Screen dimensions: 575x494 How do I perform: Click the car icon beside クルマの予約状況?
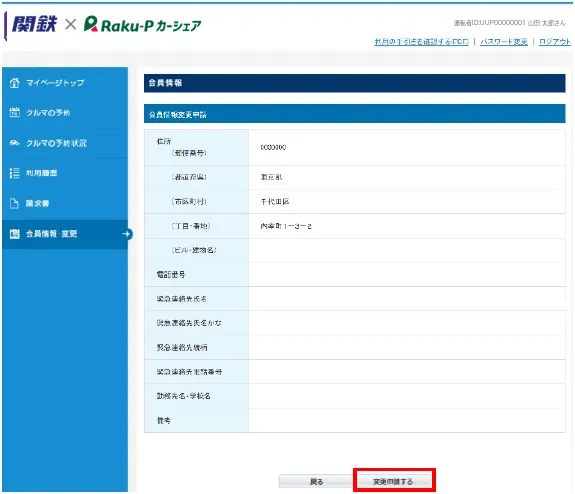(14, 143)
